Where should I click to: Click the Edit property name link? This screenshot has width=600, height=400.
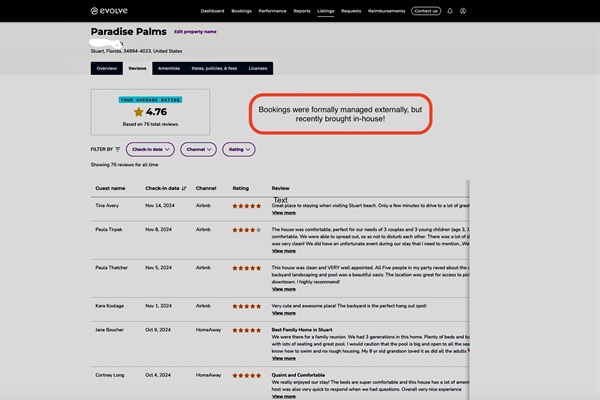(195, 32)
